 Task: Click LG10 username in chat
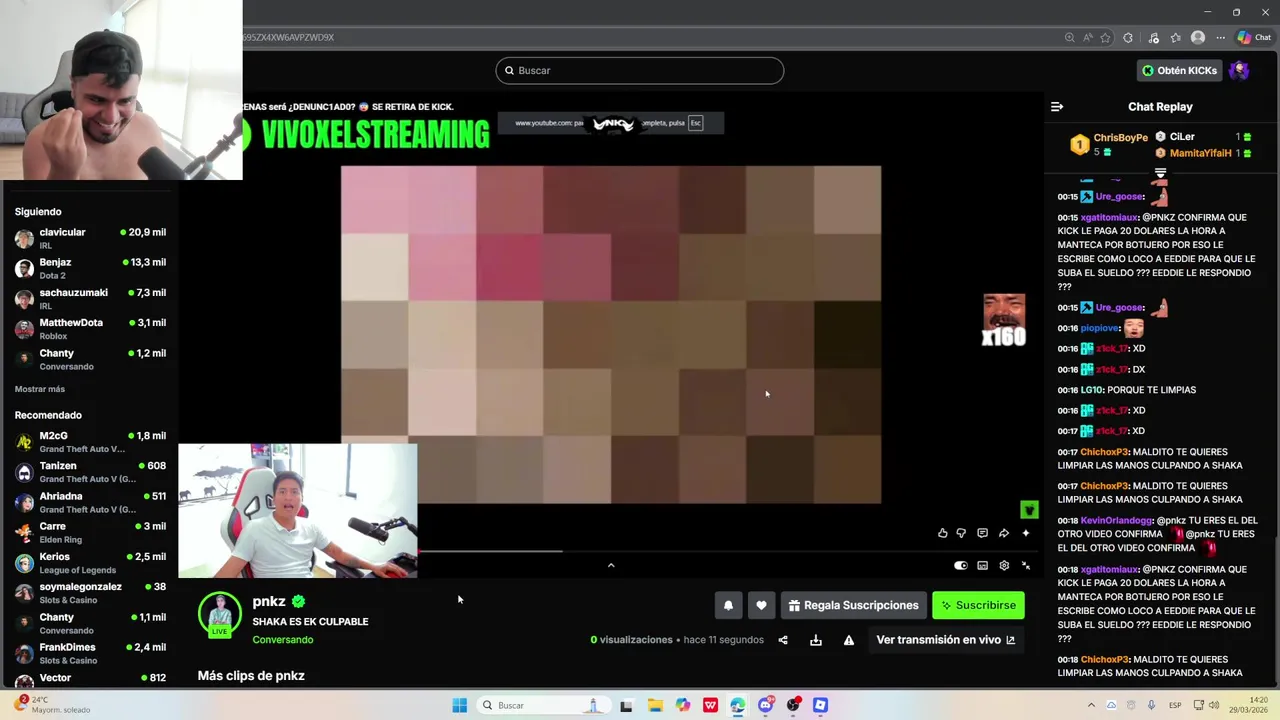tap(1093, 390)
